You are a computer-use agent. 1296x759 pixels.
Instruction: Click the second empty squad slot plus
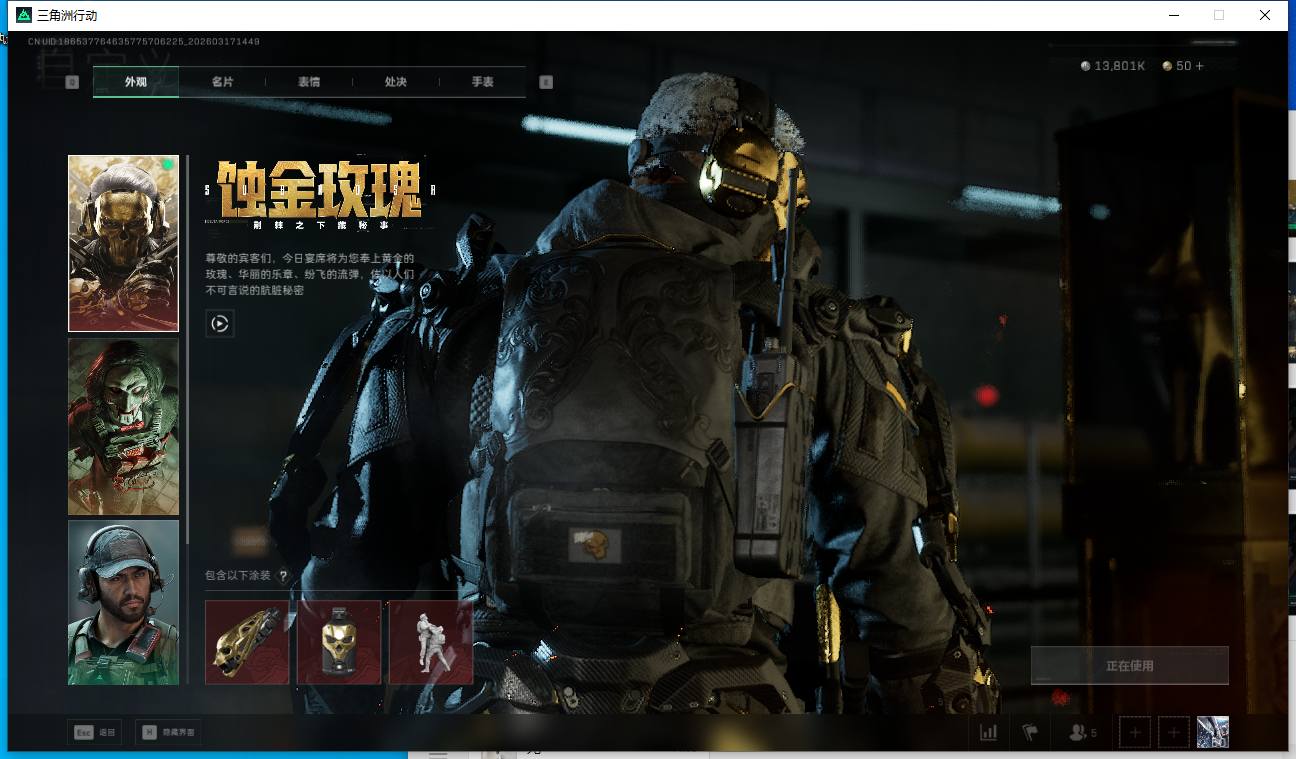tap(1174, 733)
